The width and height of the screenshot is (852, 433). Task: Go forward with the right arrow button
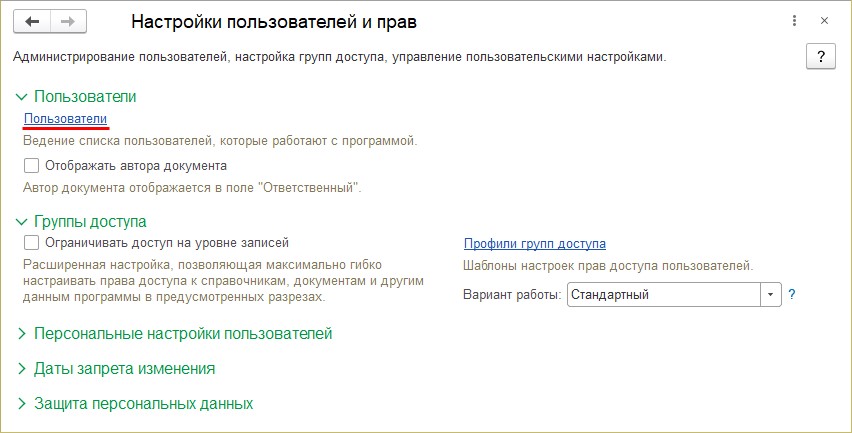[x=68, y=22]
